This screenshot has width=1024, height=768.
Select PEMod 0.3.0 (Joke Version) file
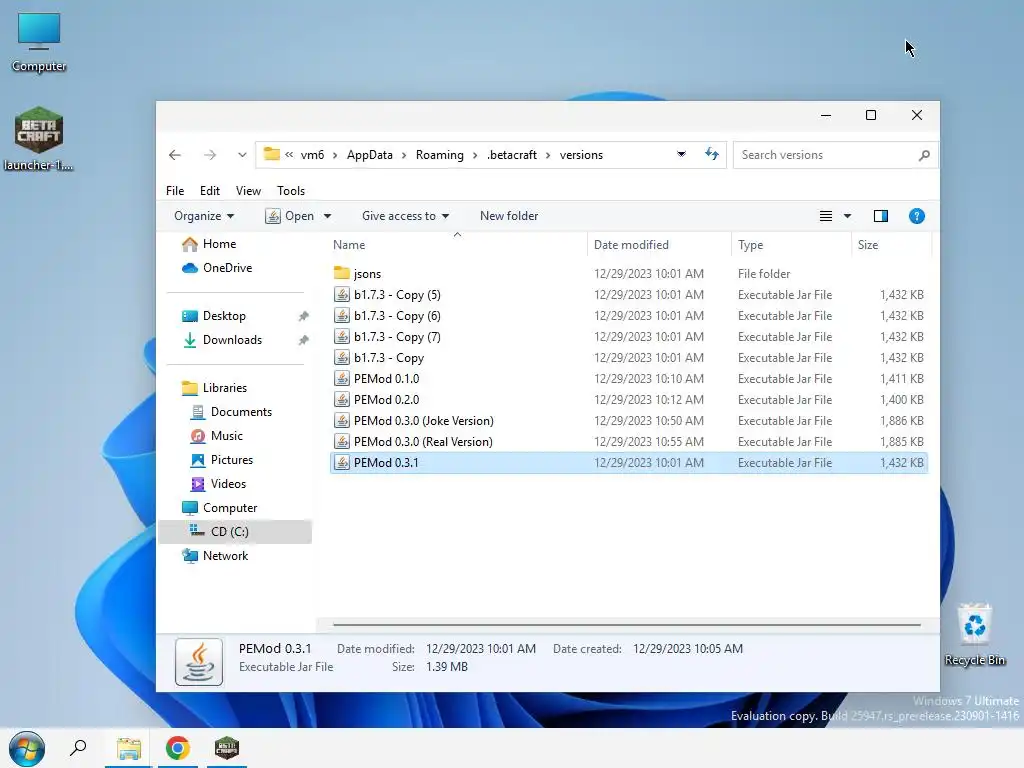(x=628, y=421)
